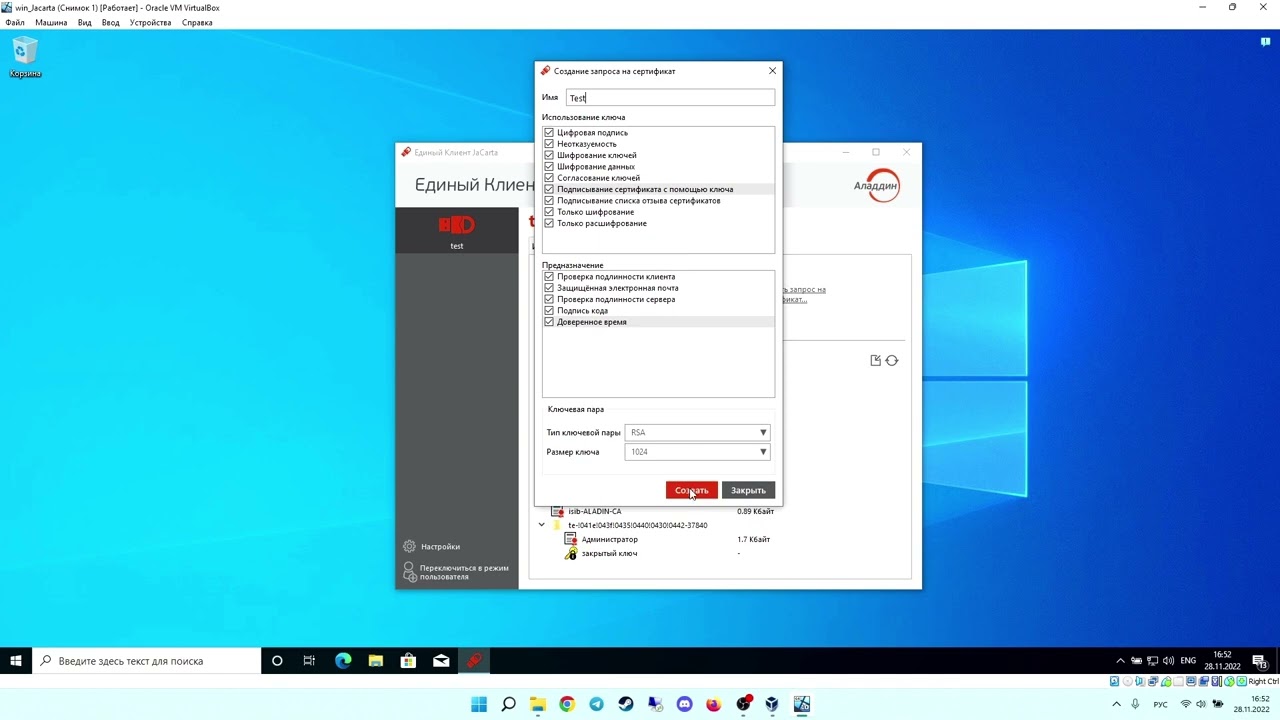Screen dimensions: 1280x720
Task: Collapse the te-!041e container tree node
Action: coord(542,525)
